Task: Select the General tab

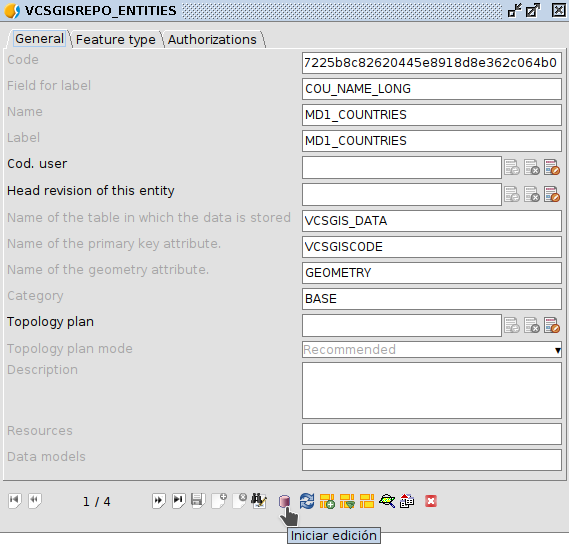Action: (39, 38)
